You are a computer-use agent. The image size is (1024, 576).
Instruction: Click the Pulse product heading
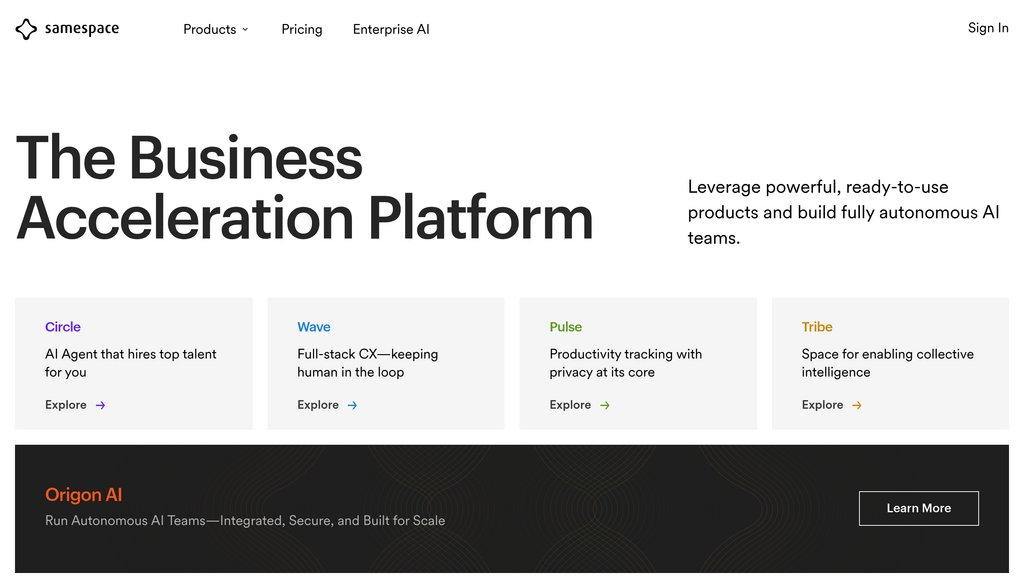pyautogui.click(x=566, y=327)
